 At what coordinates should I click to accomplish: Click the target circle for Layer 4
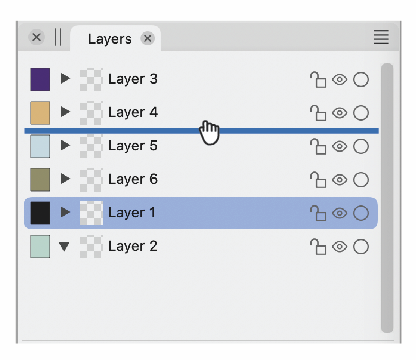(x=361, y=113)
